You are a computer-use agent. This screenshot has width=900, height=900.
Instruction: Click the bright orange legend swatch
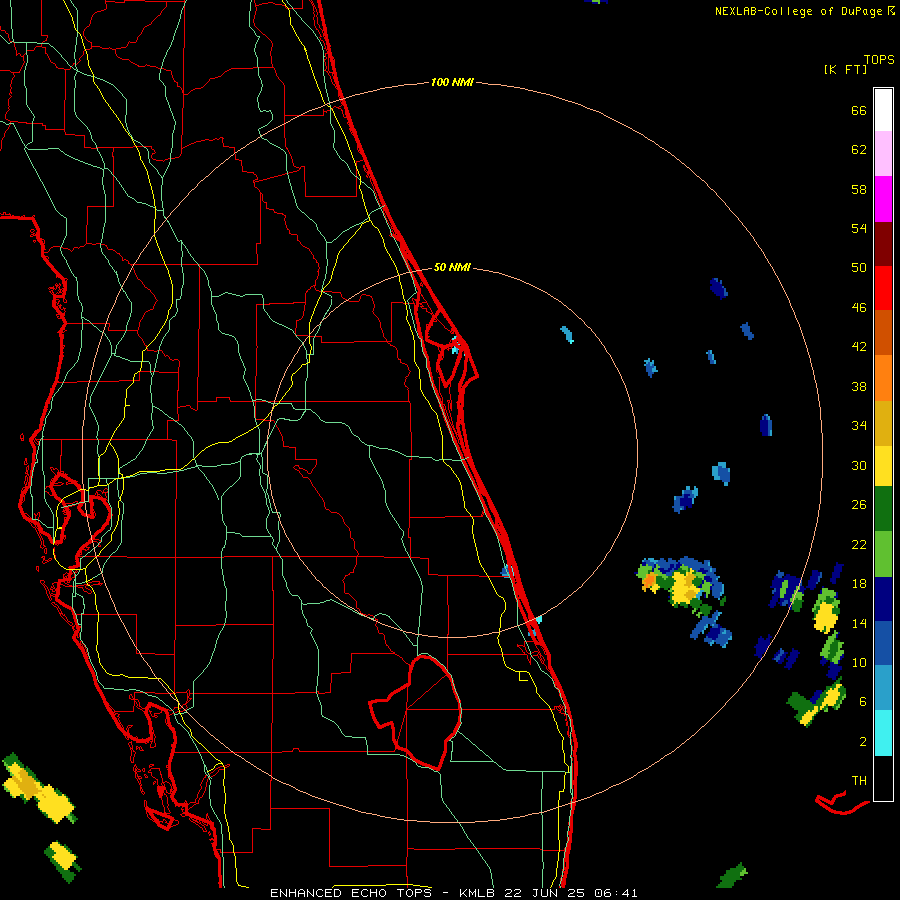pos(883,378)
